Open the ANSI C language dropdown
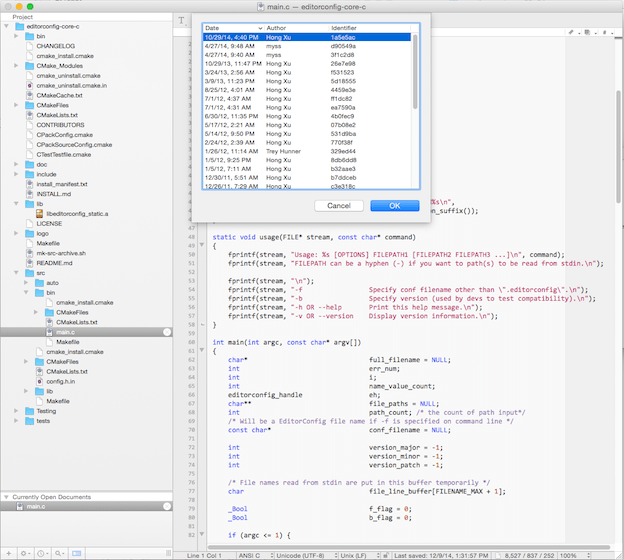This screenshot has width=624, height=560. coord(253,554)
